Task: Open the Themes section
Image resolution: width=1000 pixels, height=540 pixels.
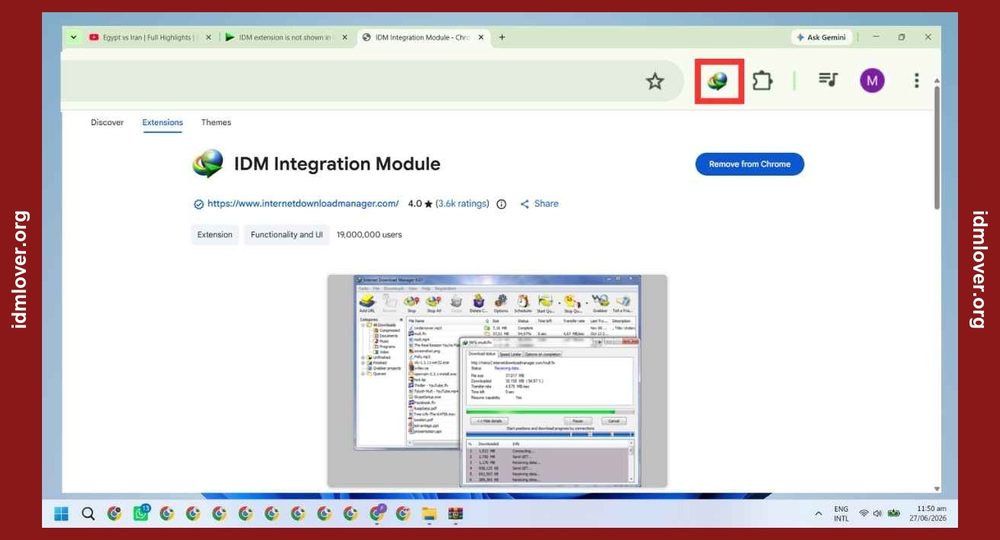Action: (216, 122)
